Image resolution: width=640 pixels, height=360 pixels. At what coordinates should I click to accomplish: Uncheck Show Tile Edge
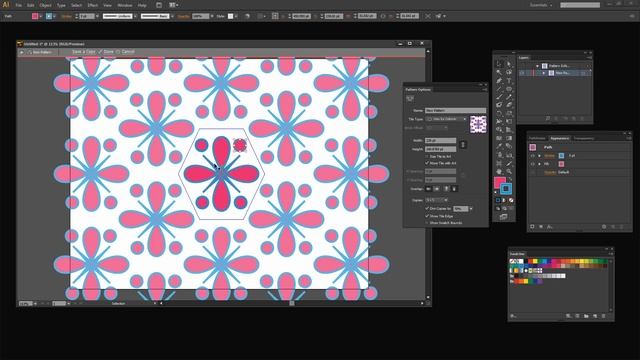click(x=427, y=216)
